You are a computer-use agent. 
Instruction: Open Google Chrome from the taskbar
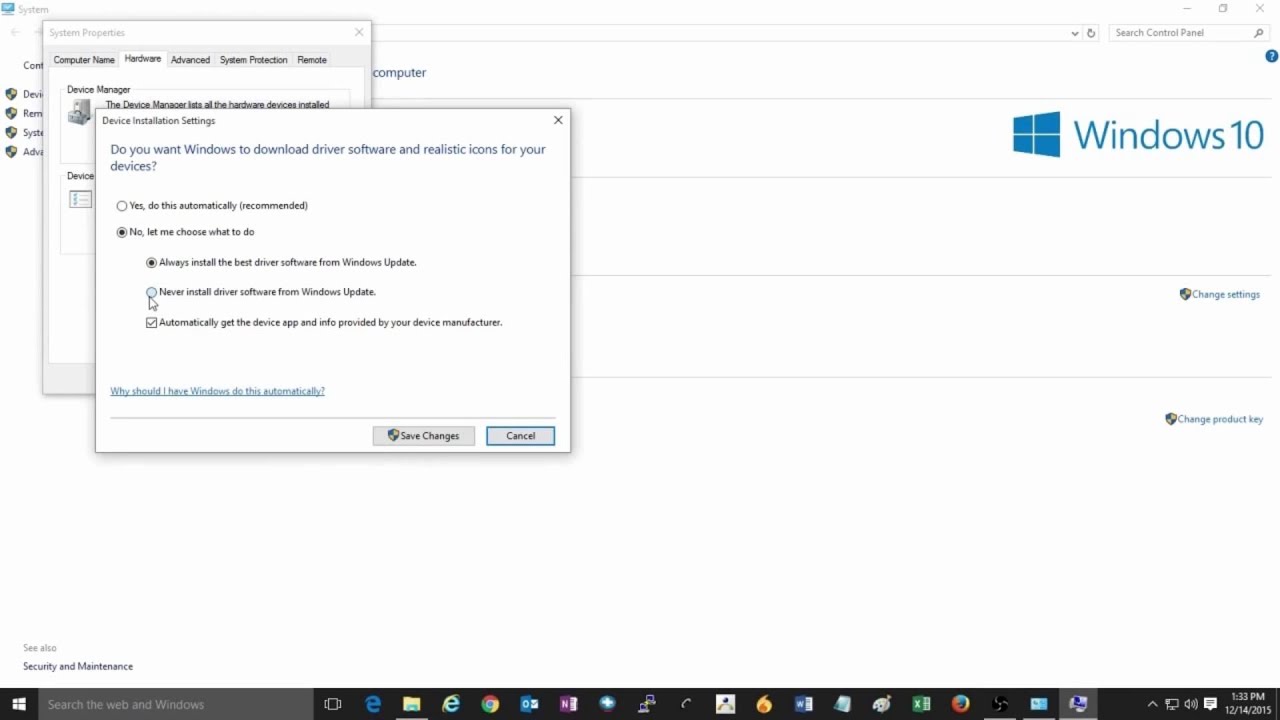tap(490, 704)
